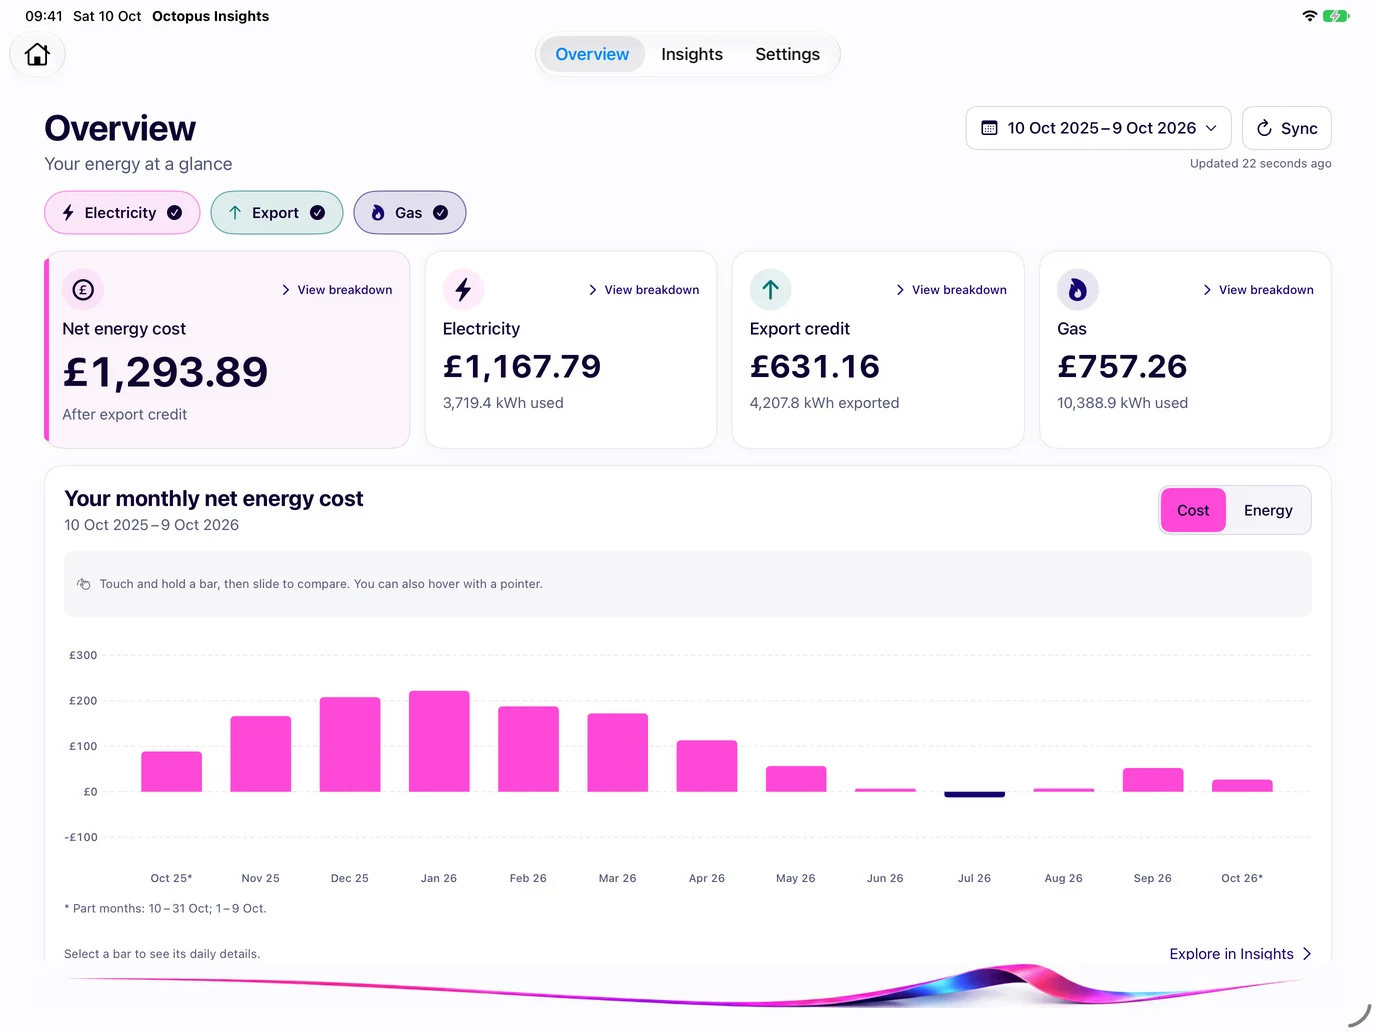1376x1032 pixels.
Task: Select the Overview tab
Action: point(592,54)
